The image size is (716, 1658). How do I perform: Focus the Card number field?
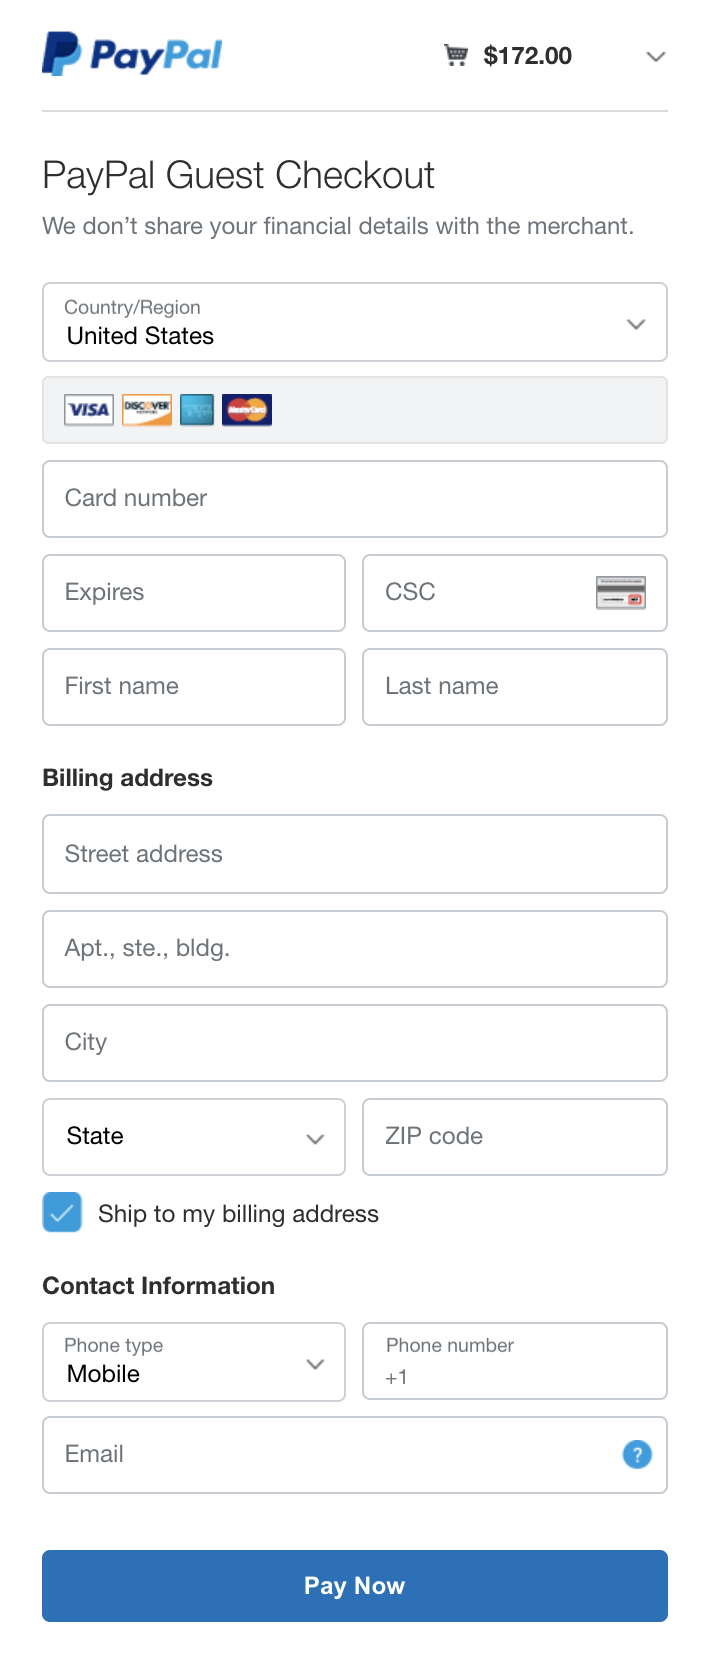355,499
